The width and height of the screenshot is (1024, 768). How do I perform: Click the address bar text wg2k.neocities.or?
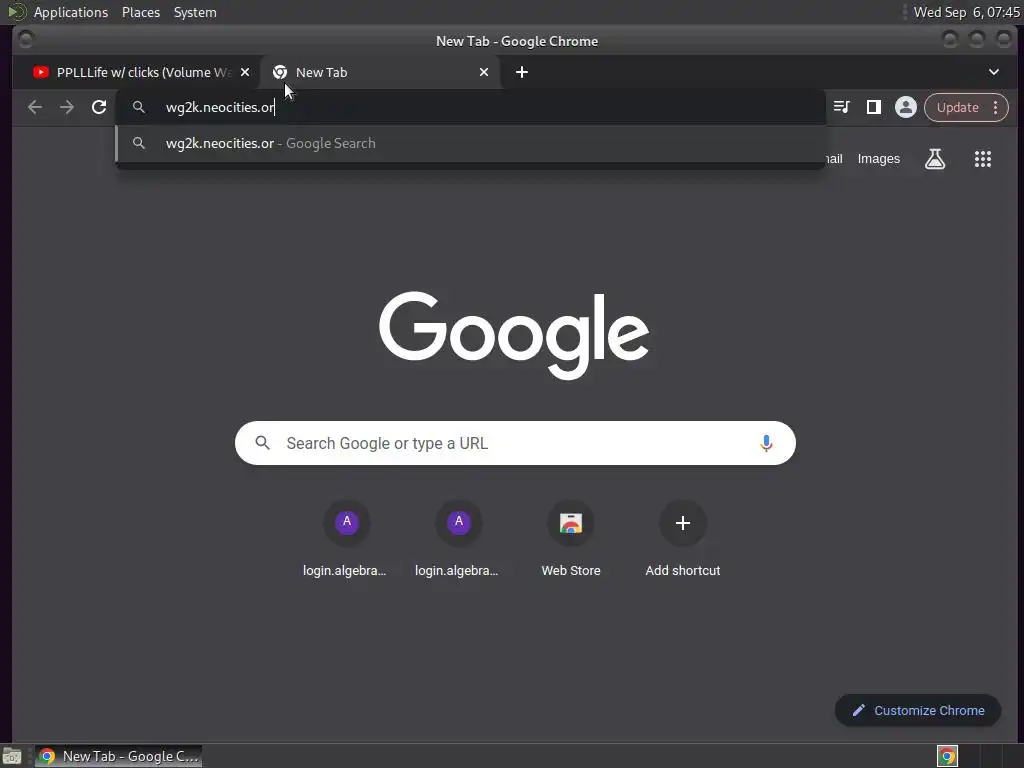click(x=219, y=107)
